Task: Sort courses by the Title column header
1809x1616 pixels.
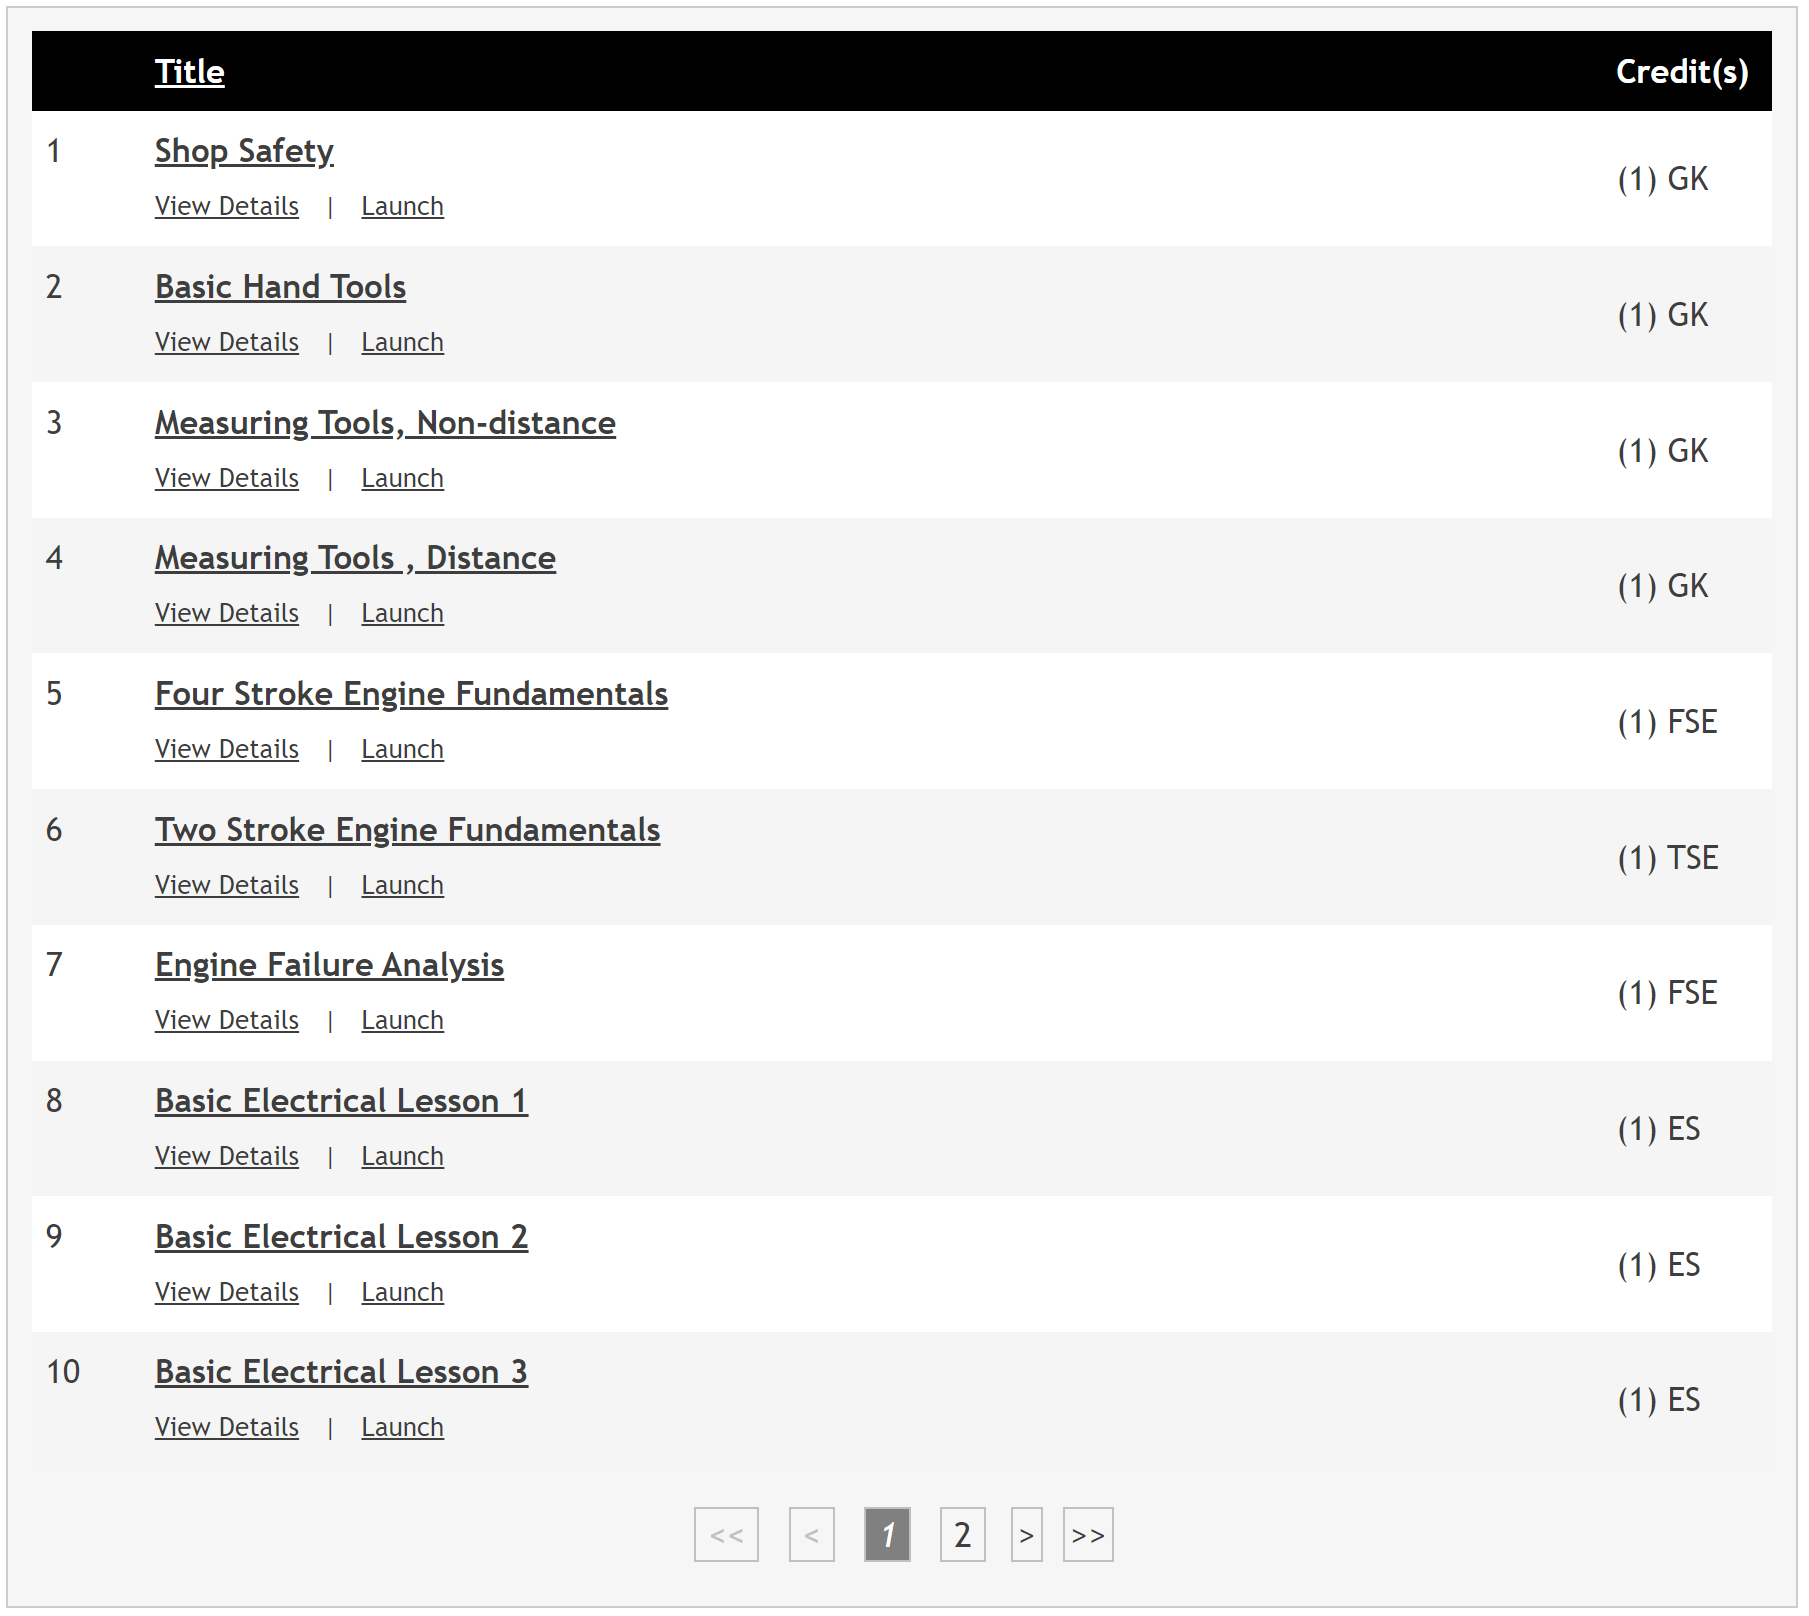Action: [189, 72]
